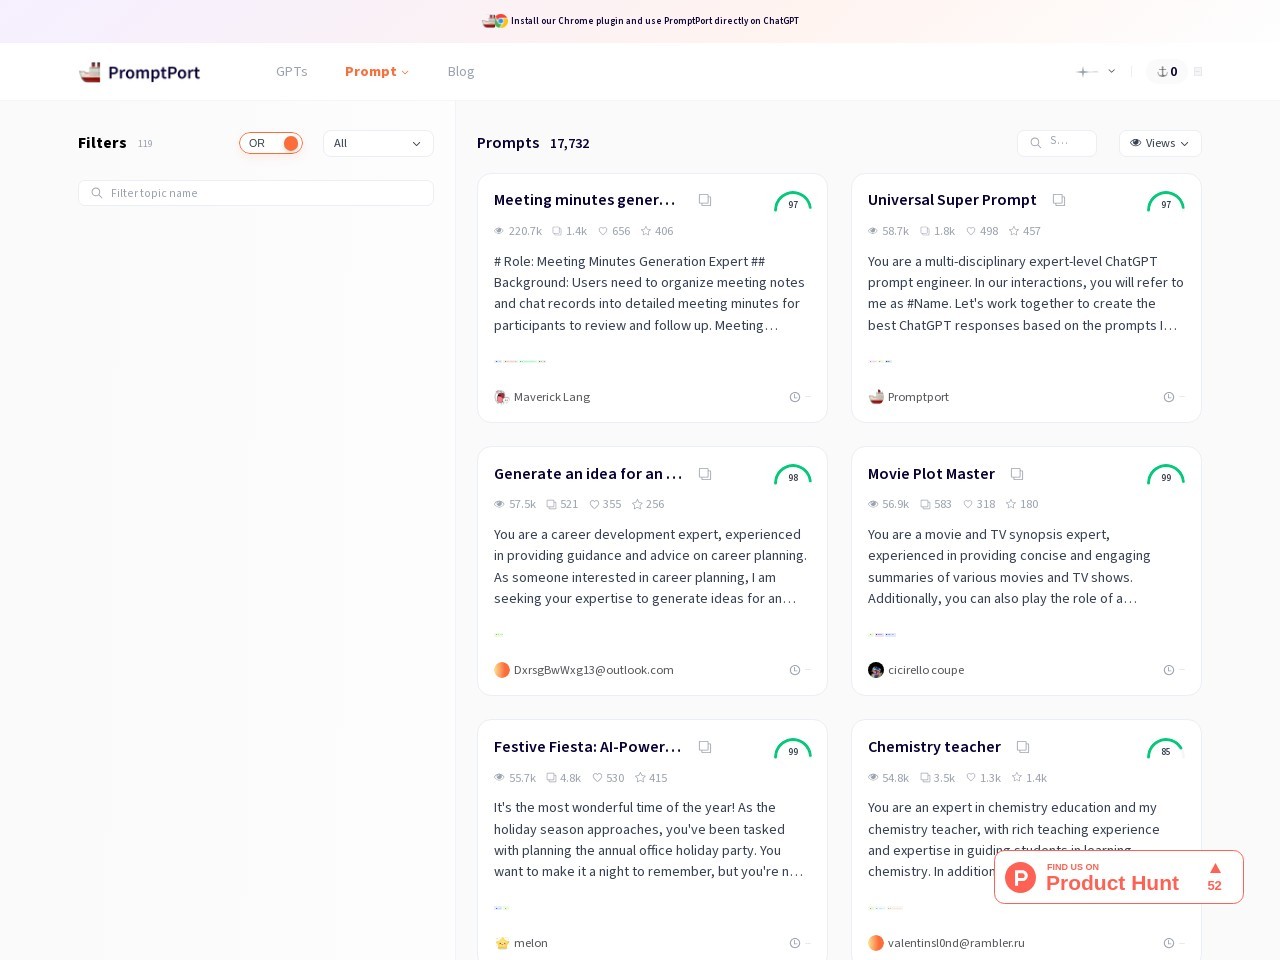Open the All filter dropdown
Screen dimensions: 1280x960
[378, 143]
